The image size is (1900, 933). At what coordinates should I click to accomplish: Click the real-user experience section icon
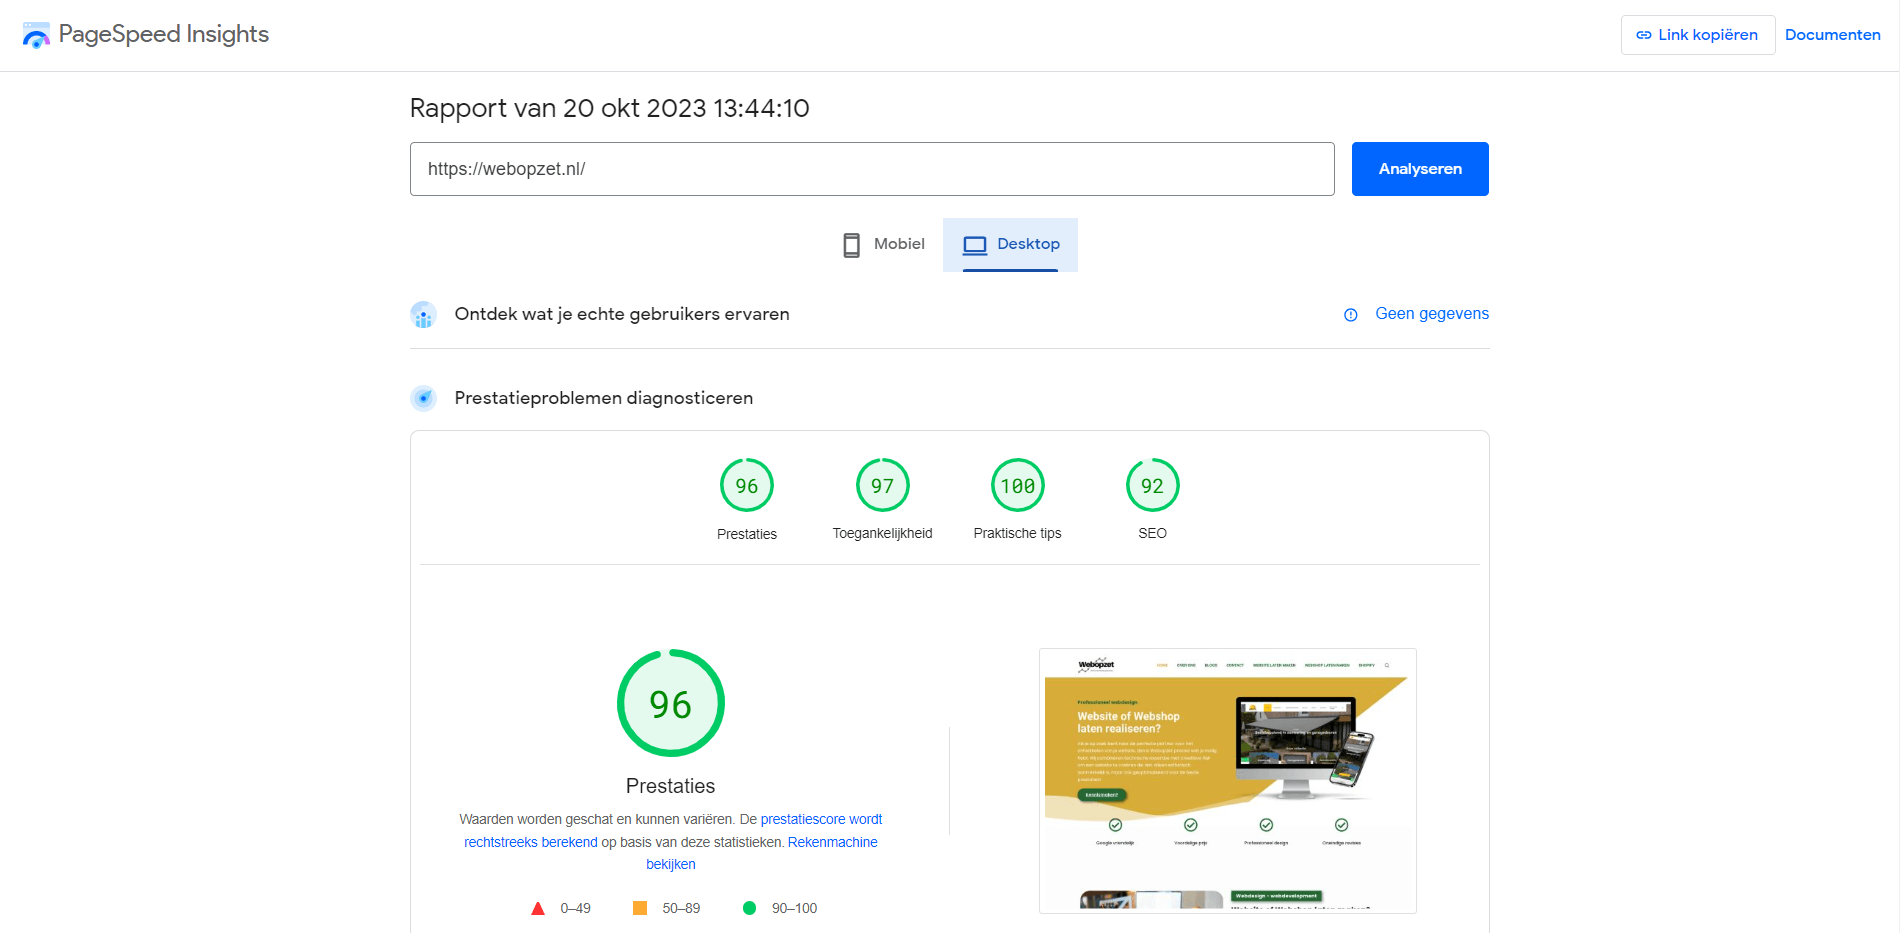(x=423, y=315)
